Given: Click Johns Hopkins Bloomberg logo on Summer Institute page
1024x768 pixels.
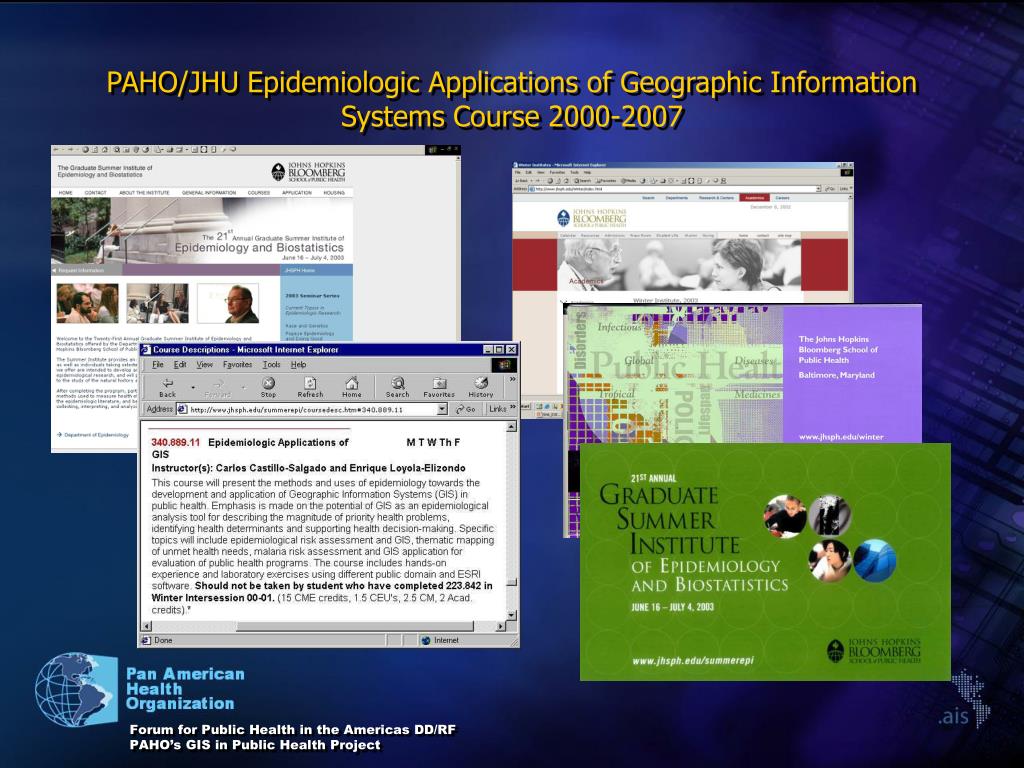Looking at the screenshot, I should click(x=308, y=172).
